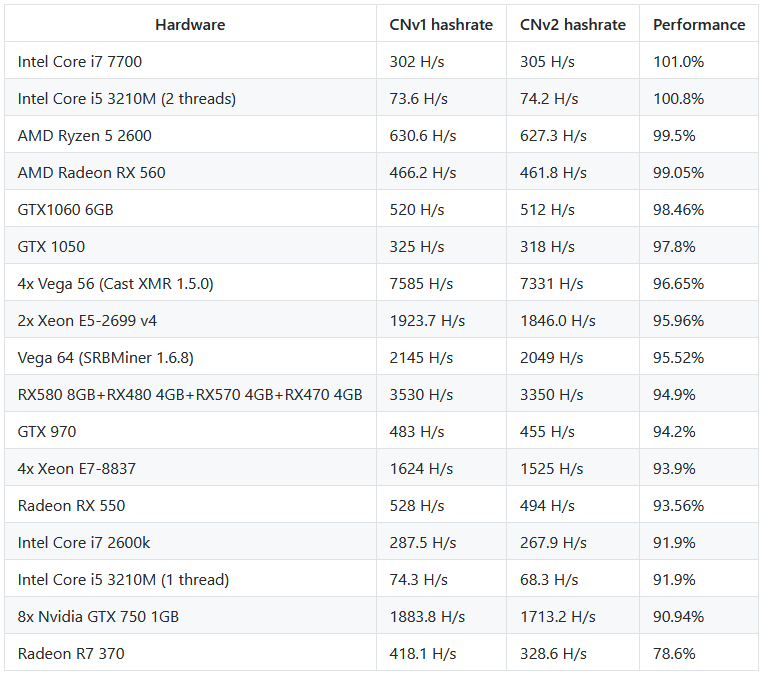Click the 96.65% performance value
Viewport: 765px width, 677px height.
coord(678,284)
